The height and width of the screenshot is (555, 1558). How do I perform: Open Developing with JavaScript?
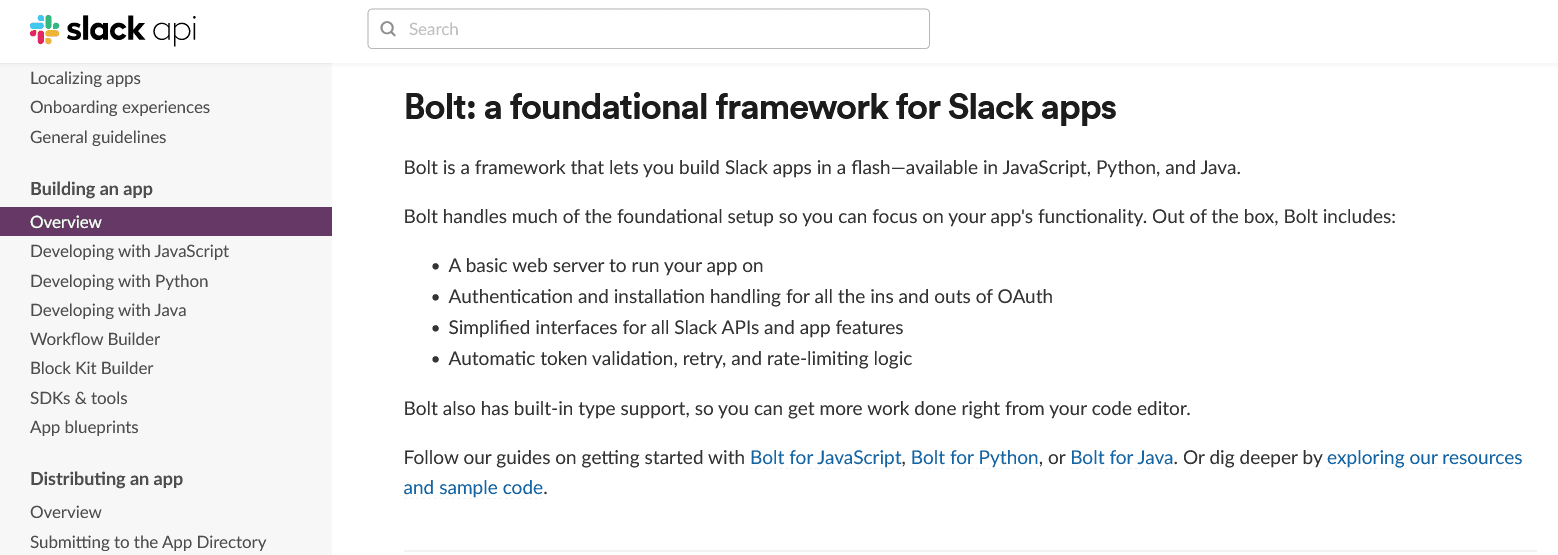[129, 251]
